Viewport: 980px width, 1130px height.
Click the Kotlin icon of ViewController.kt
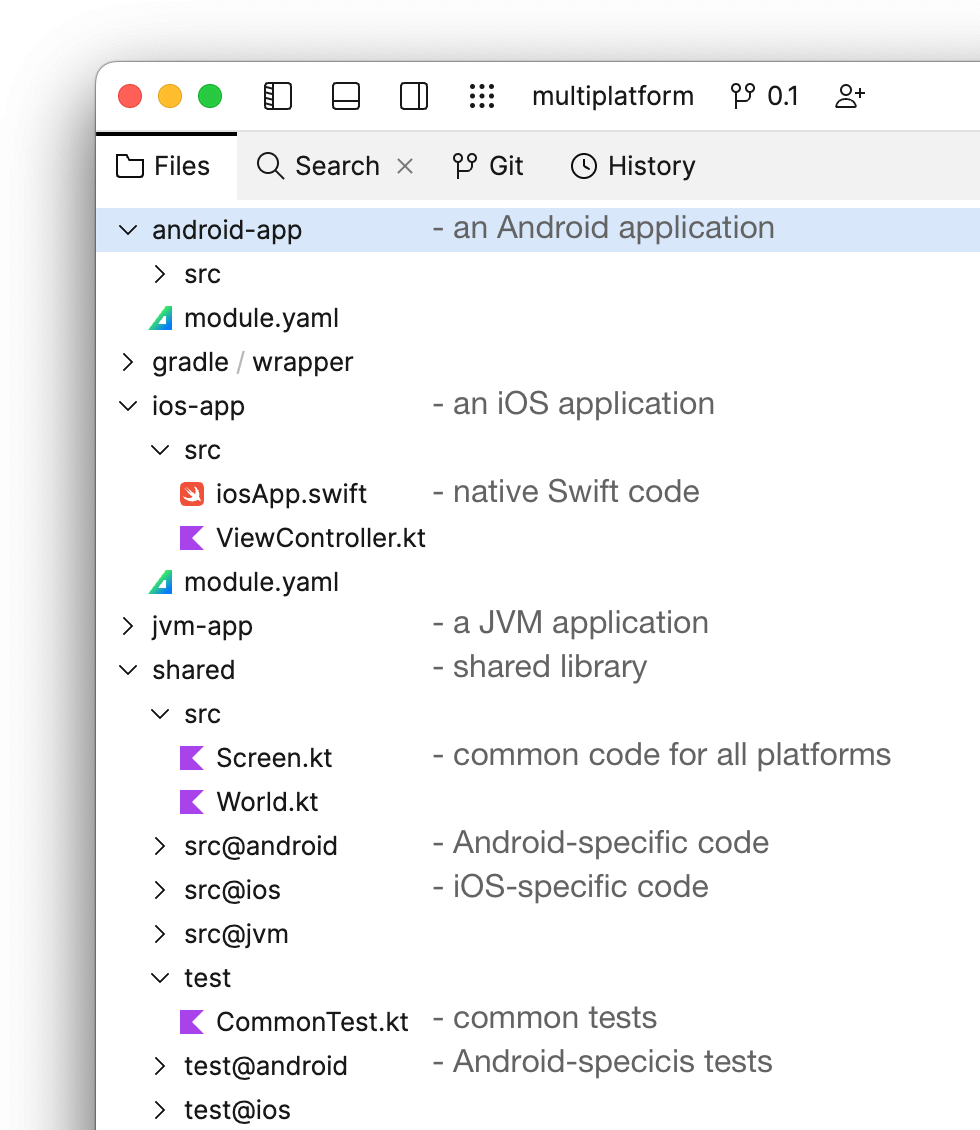coord(192,538)
